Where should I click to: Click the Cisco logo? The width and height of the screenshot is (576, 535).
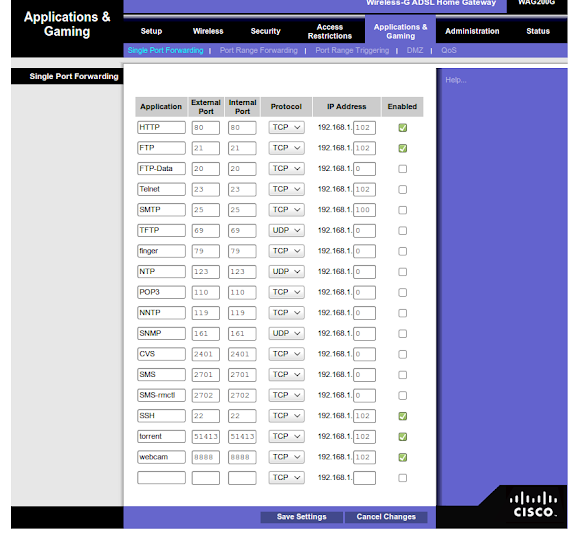pyautogui.click(x=533, y=505)
